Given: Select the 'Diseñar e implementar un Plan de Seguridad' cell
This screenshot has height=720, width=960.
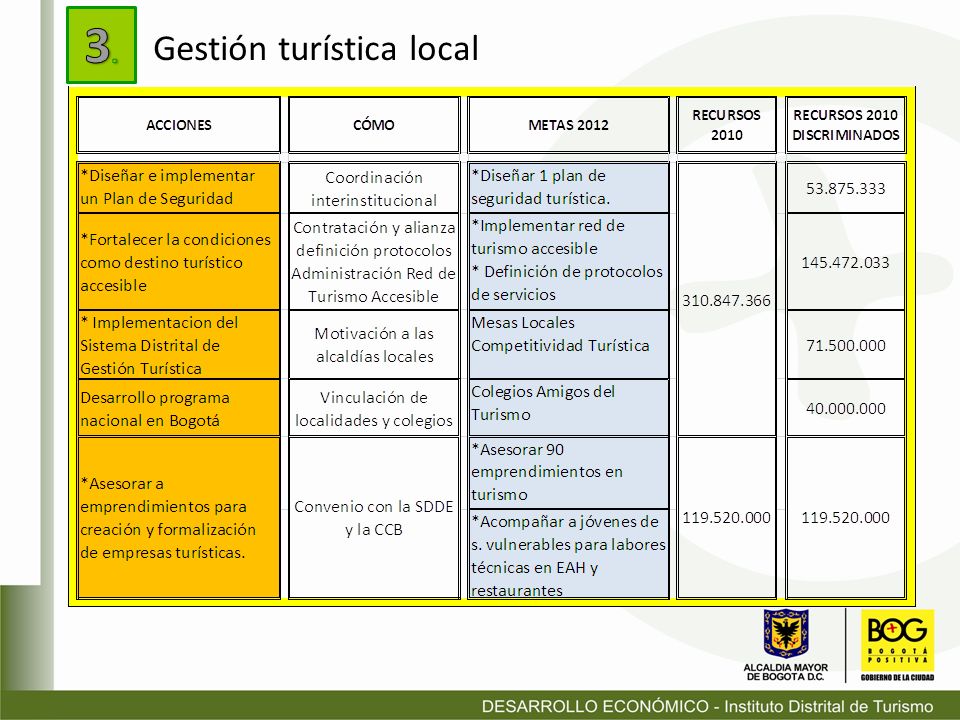Looking at the screenshot, I should 178,187.
